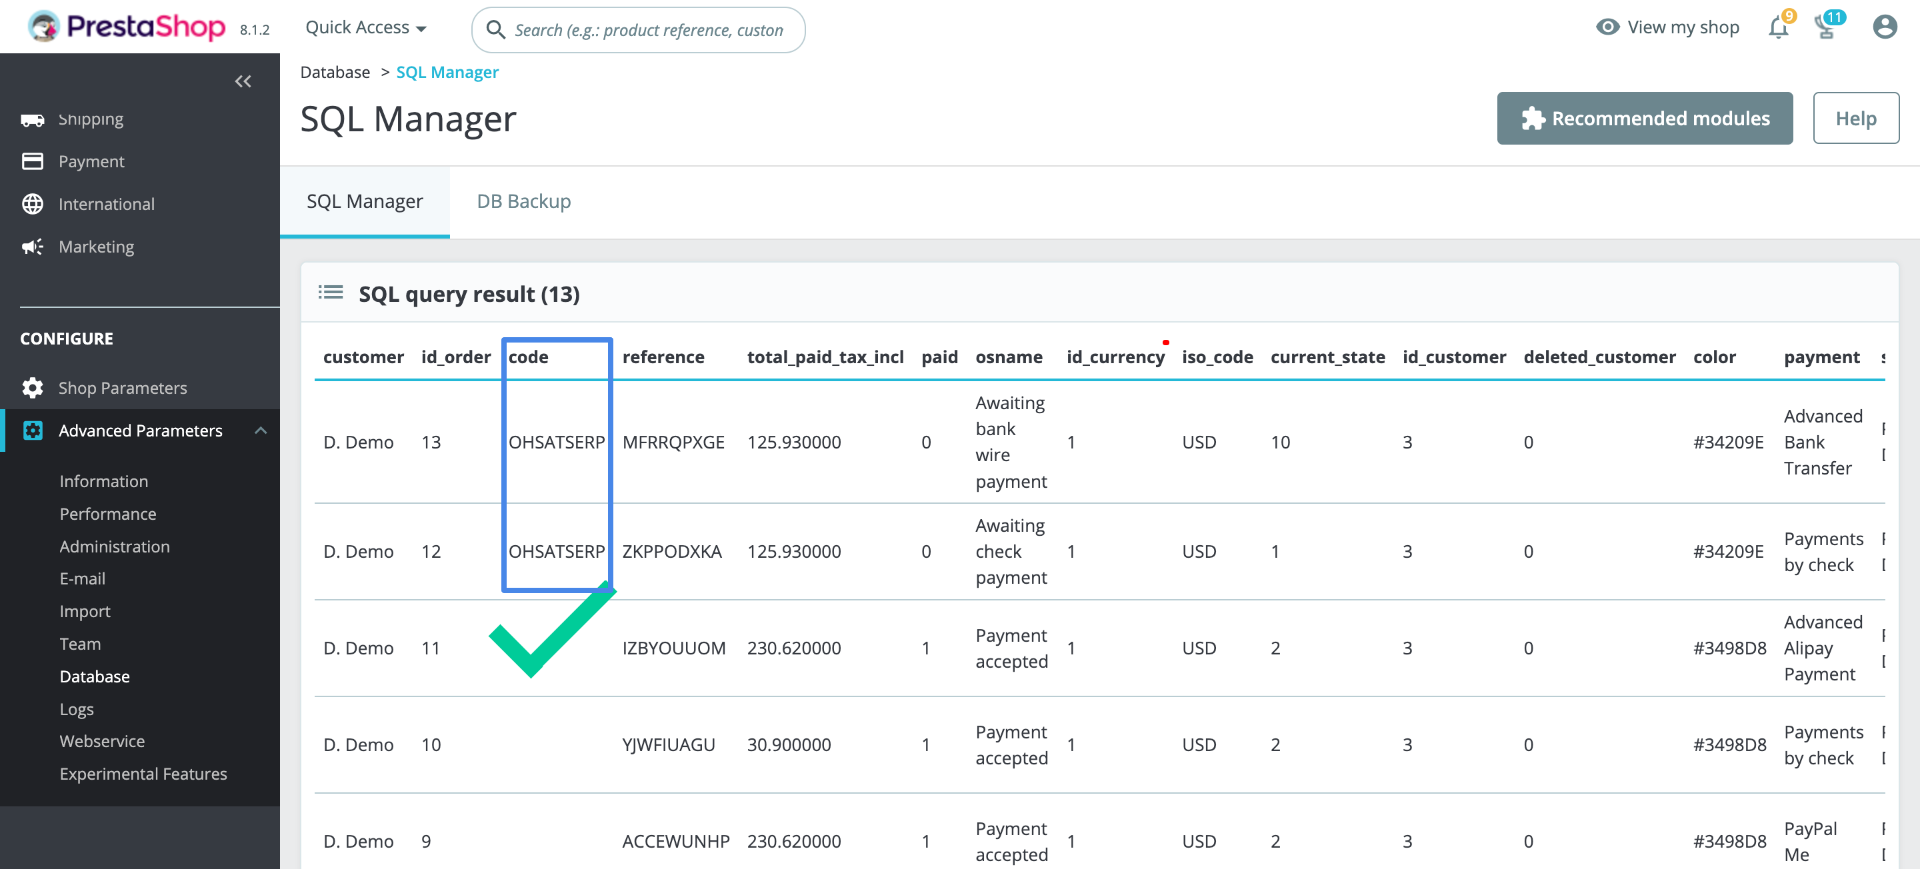Switch to the DB Backup tab

pos(524,202)
